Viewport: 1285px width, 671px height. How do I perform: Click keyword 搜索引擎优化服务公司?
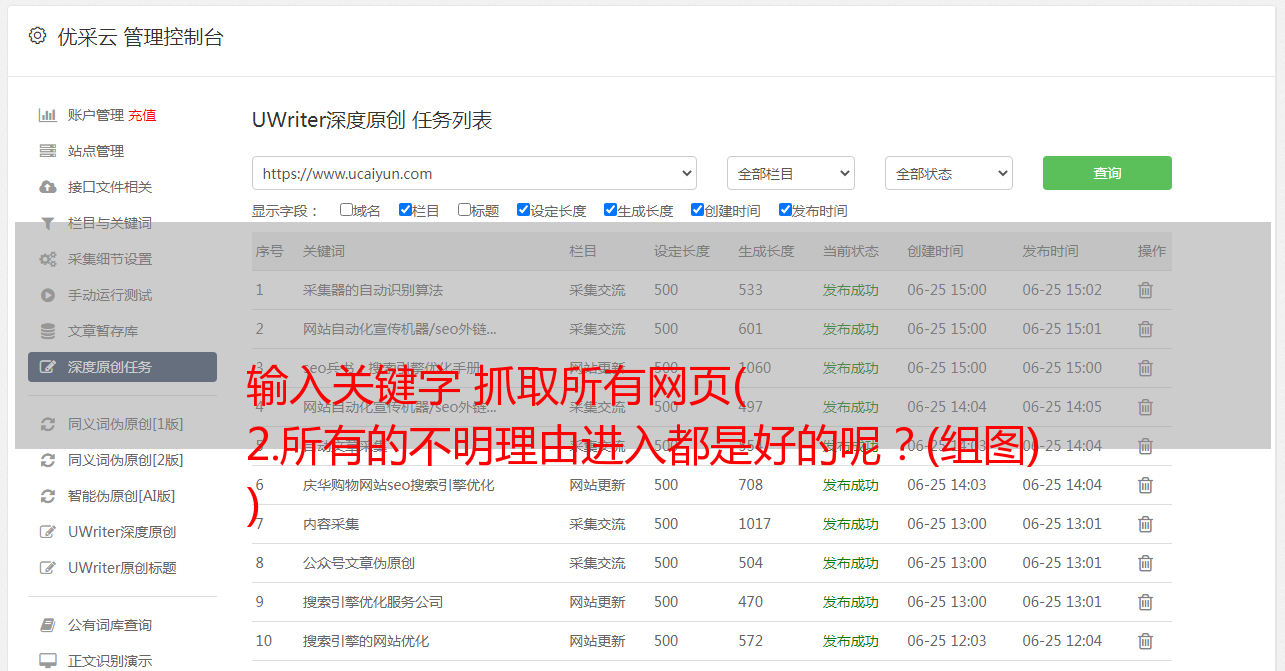[373, 602]
